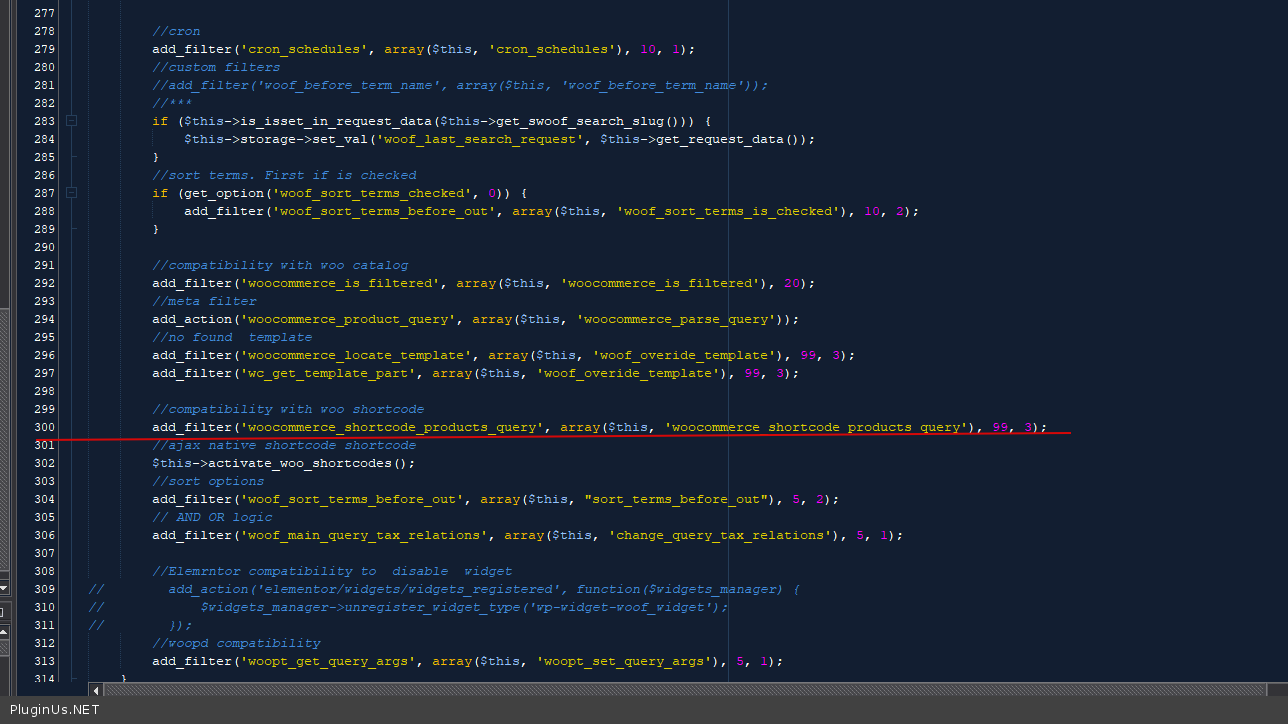Image resolution: width=1288 pixels, height=724 pixels.
Task: Click the PluginUs.NET label in the bottom bar
Action: [x=55, y=710]
